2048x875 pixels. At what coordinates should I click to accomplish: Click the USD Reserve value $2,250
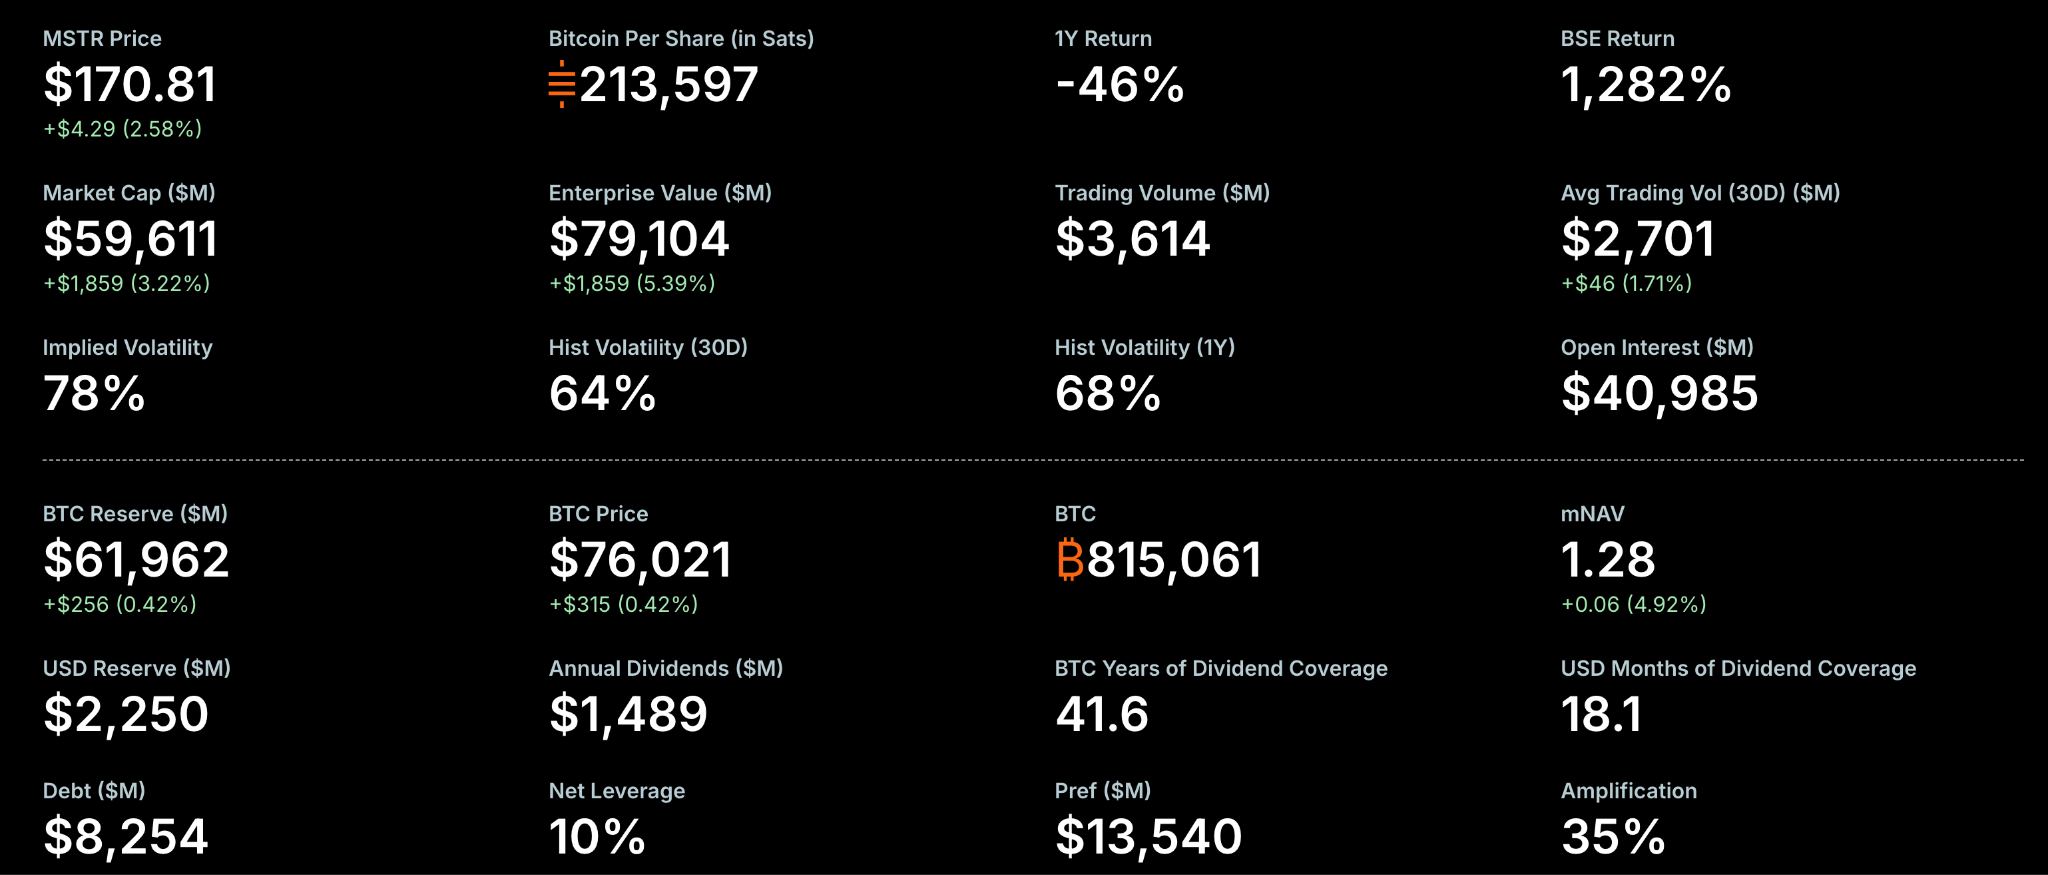click(x=126, y=715)
